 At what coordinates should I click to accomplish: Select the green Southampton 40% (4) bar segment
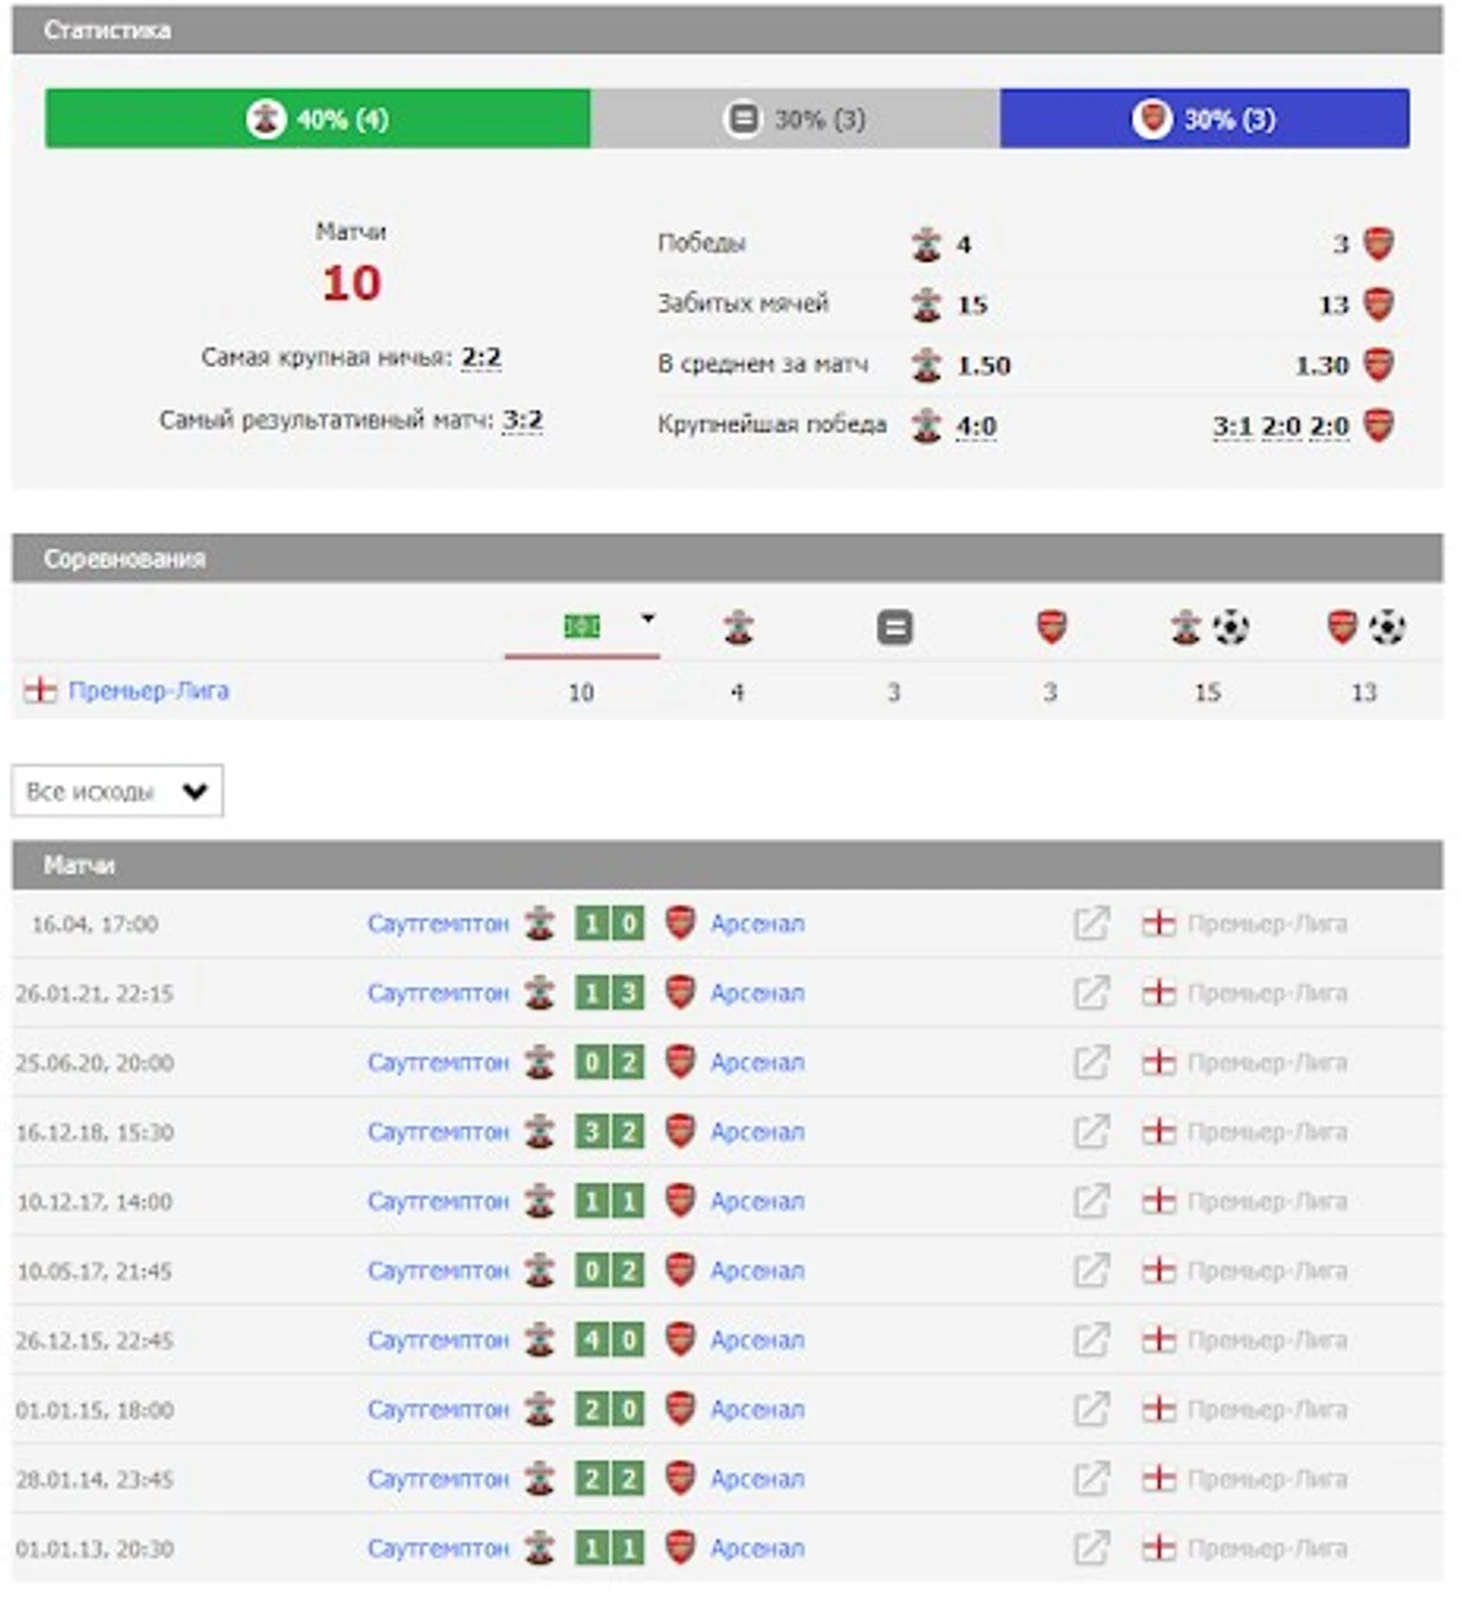click(x=318, y=119)
